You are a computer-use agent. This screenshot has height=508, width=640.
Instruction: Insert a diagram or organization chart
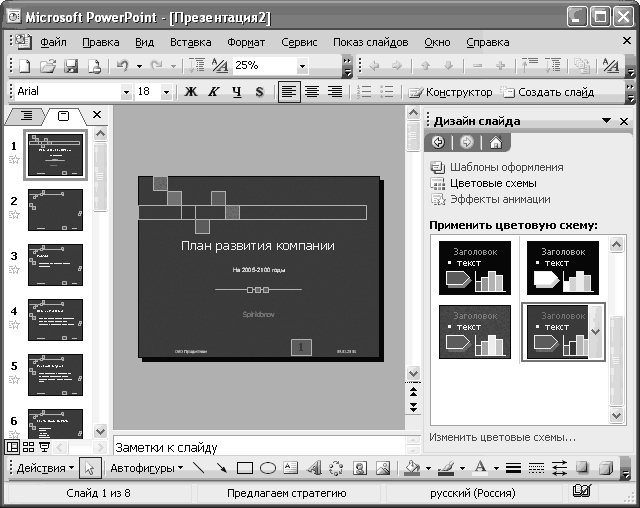click(336, 468)
